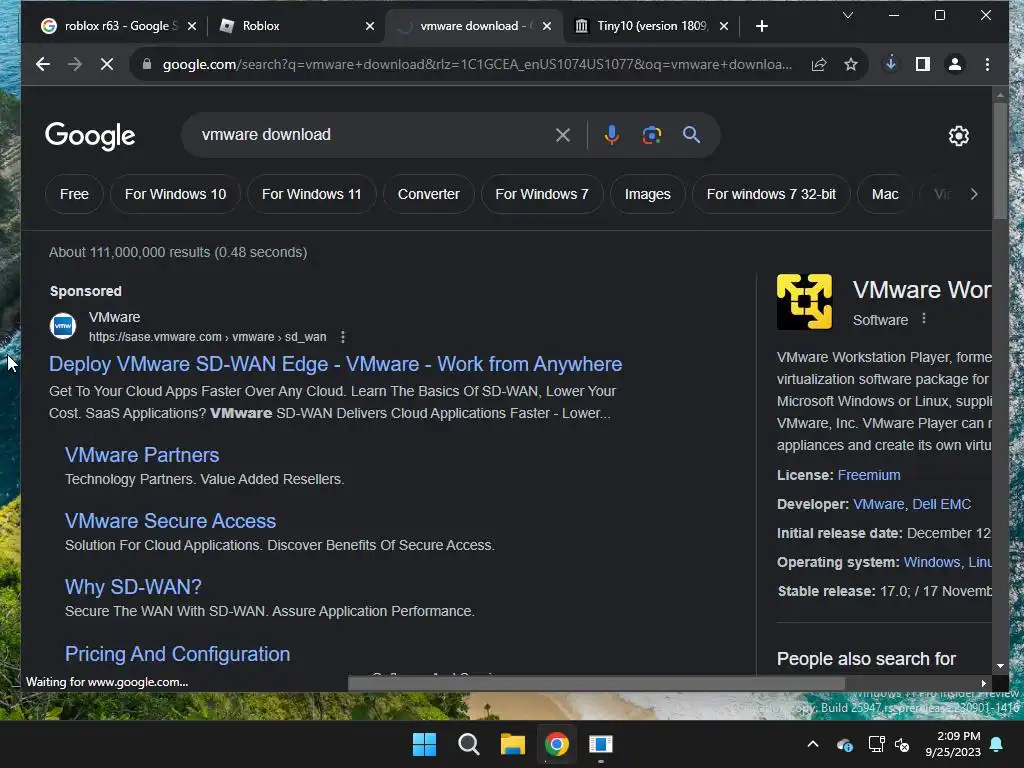Click the VMware Workstation logo thumbnail
The image size is (1024, 768).
[804, 301]
